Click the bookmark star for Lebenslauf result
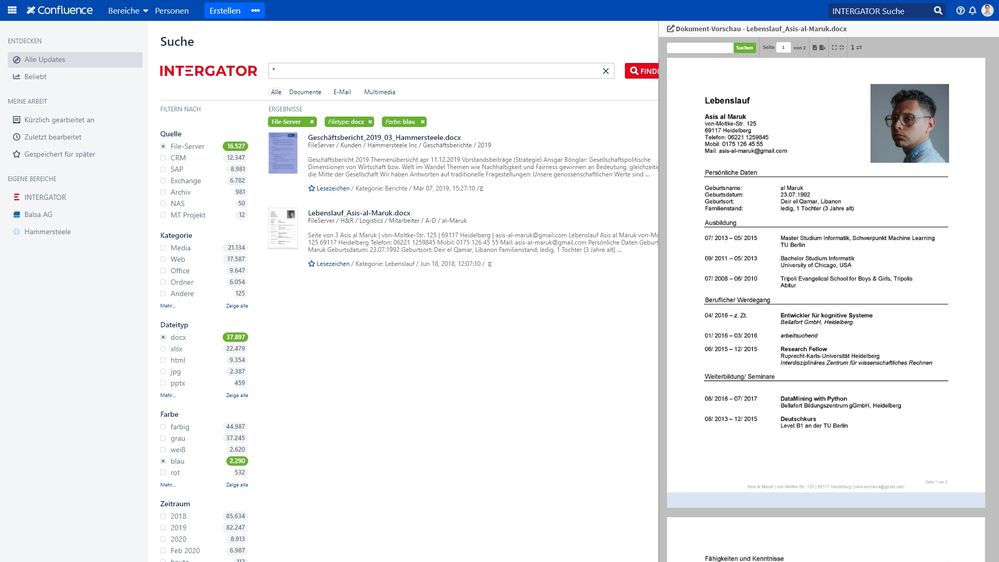The height and width of the screenshot is (562, 999). coord(312,263)
